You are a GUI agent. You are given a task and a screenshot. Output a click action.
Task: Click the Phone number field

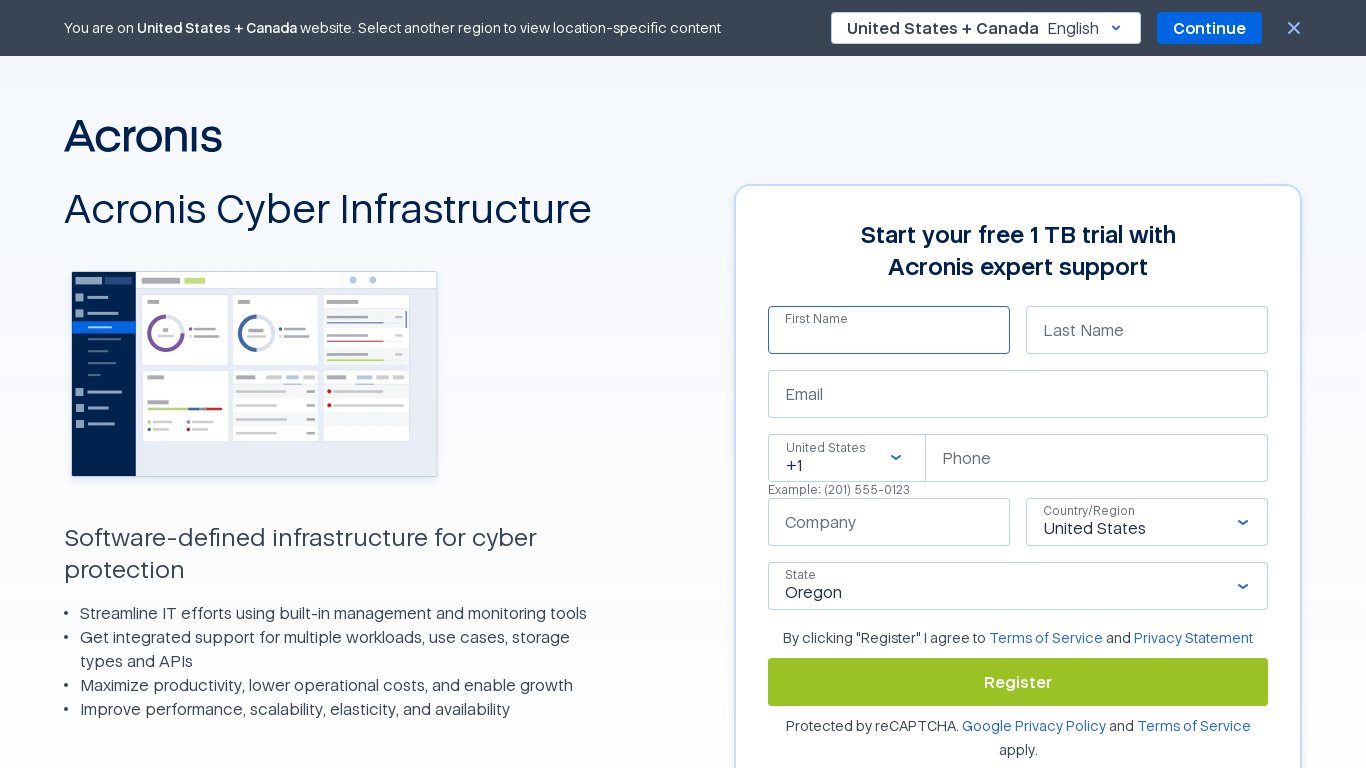[x=1096, y=458]
